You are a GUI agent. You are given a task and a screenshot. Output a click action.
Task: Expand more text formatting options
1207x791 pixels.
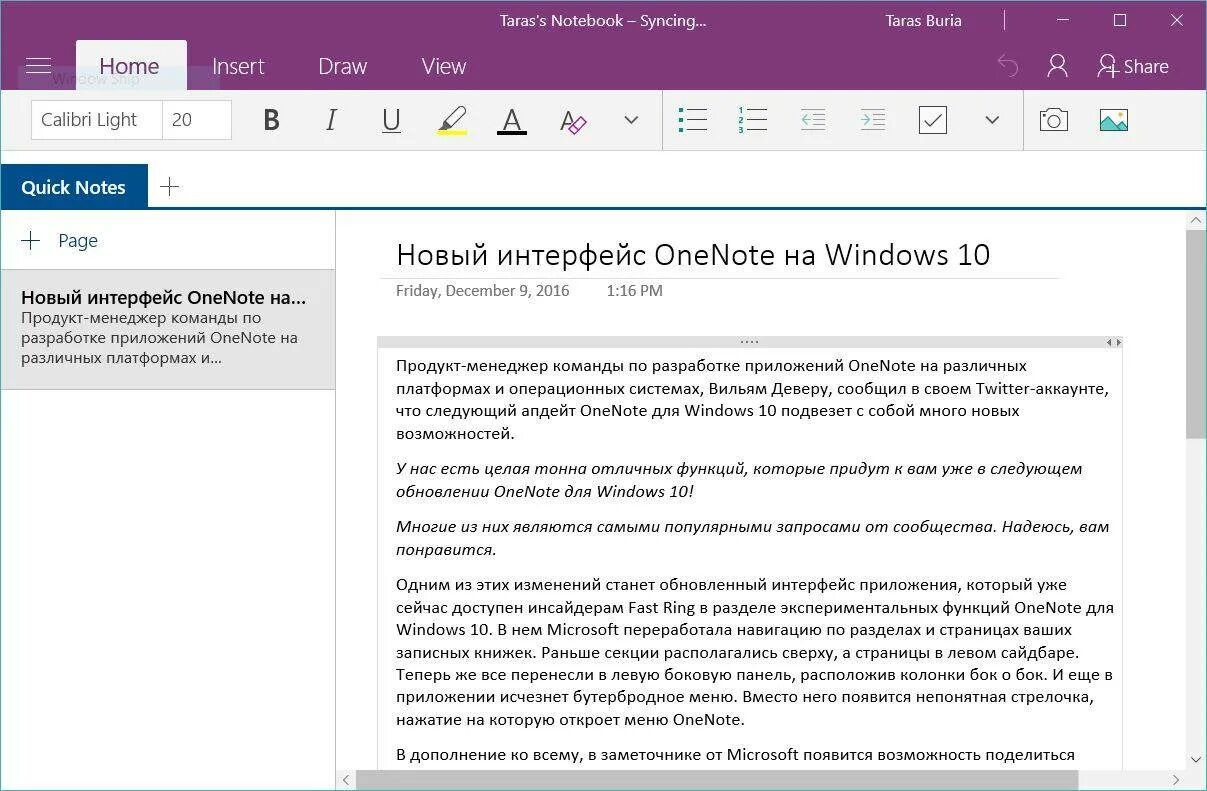pos(631,120)
